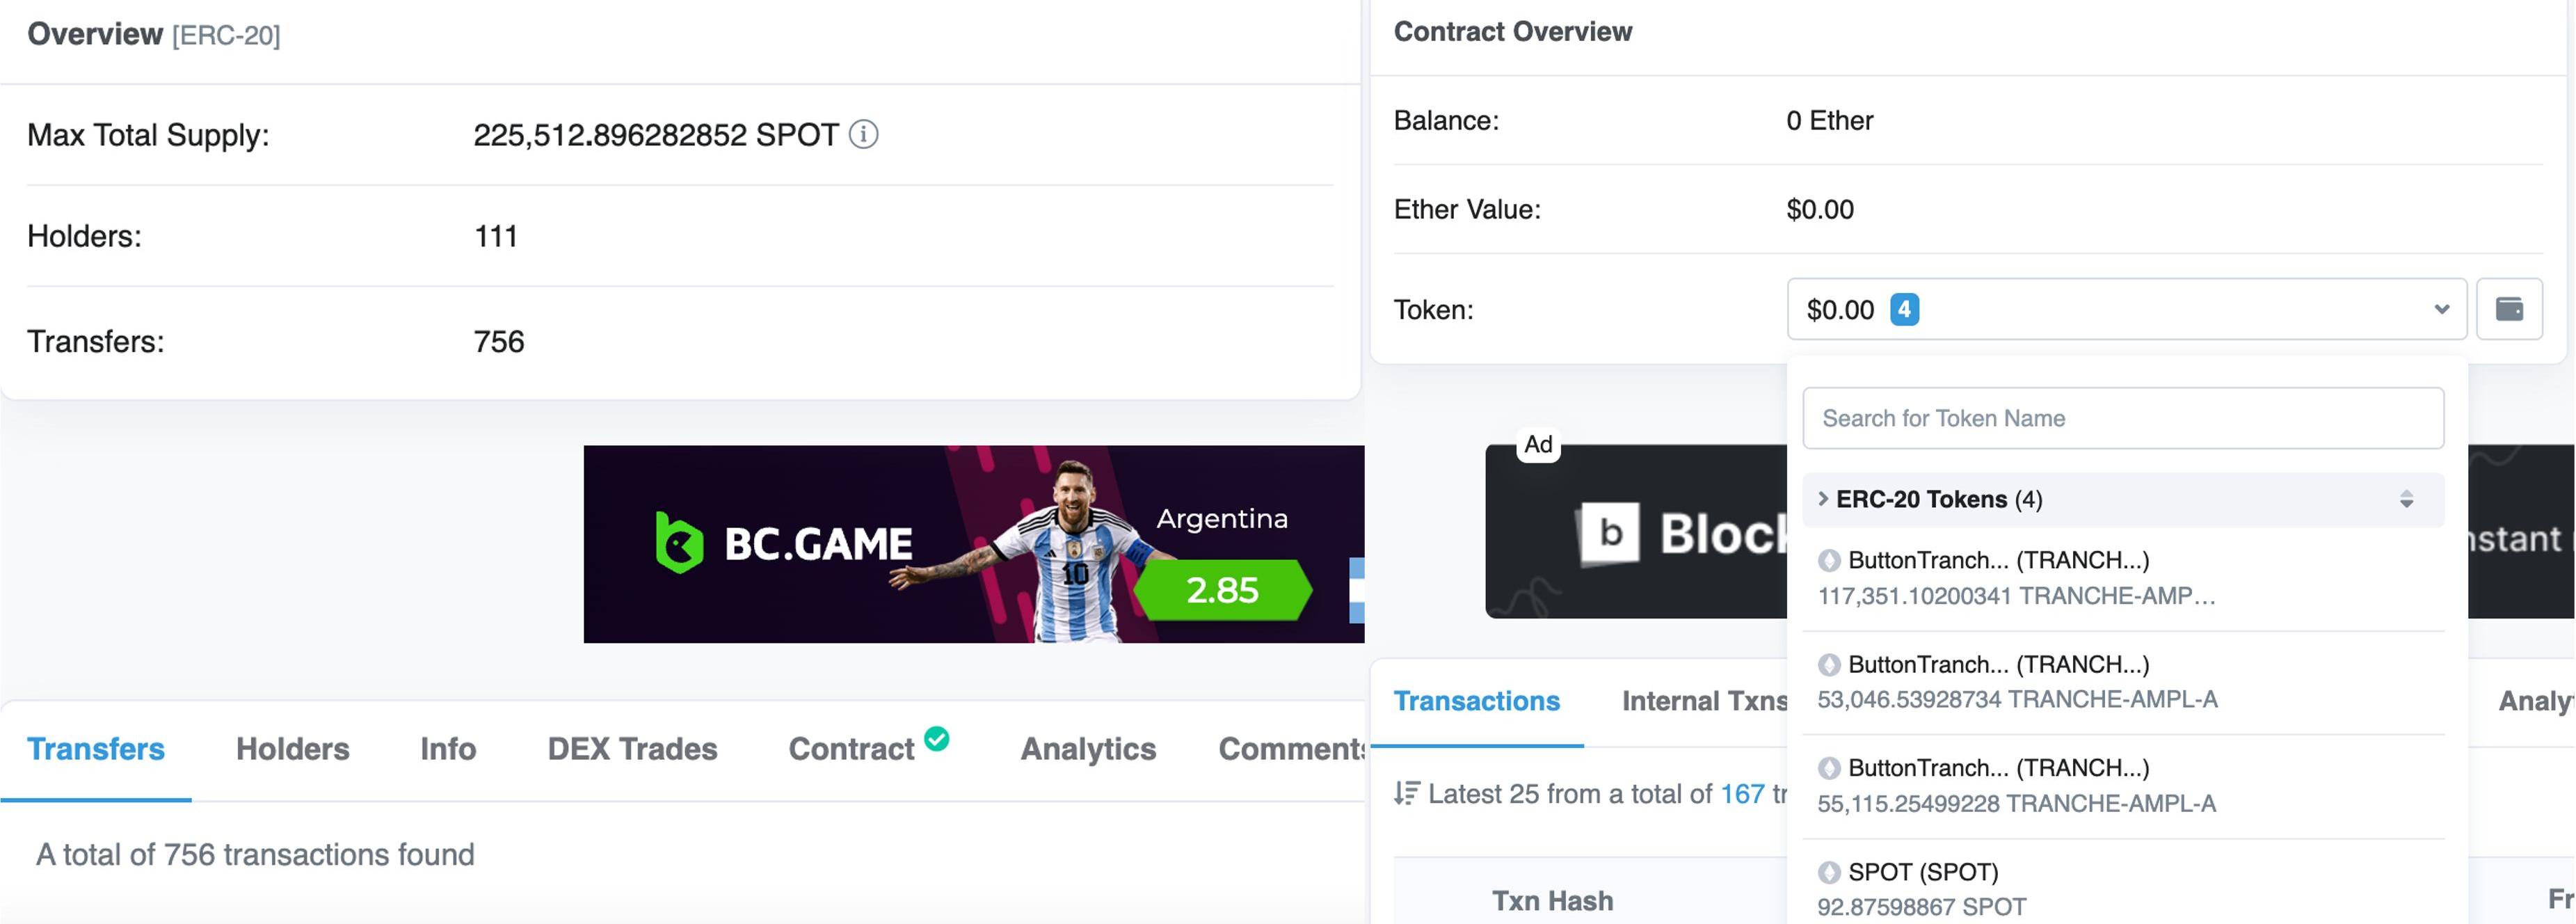The height and width of the screenshot is (924, 2576).
Task: Click the Max Total Supply info icon
Action: 863,134
